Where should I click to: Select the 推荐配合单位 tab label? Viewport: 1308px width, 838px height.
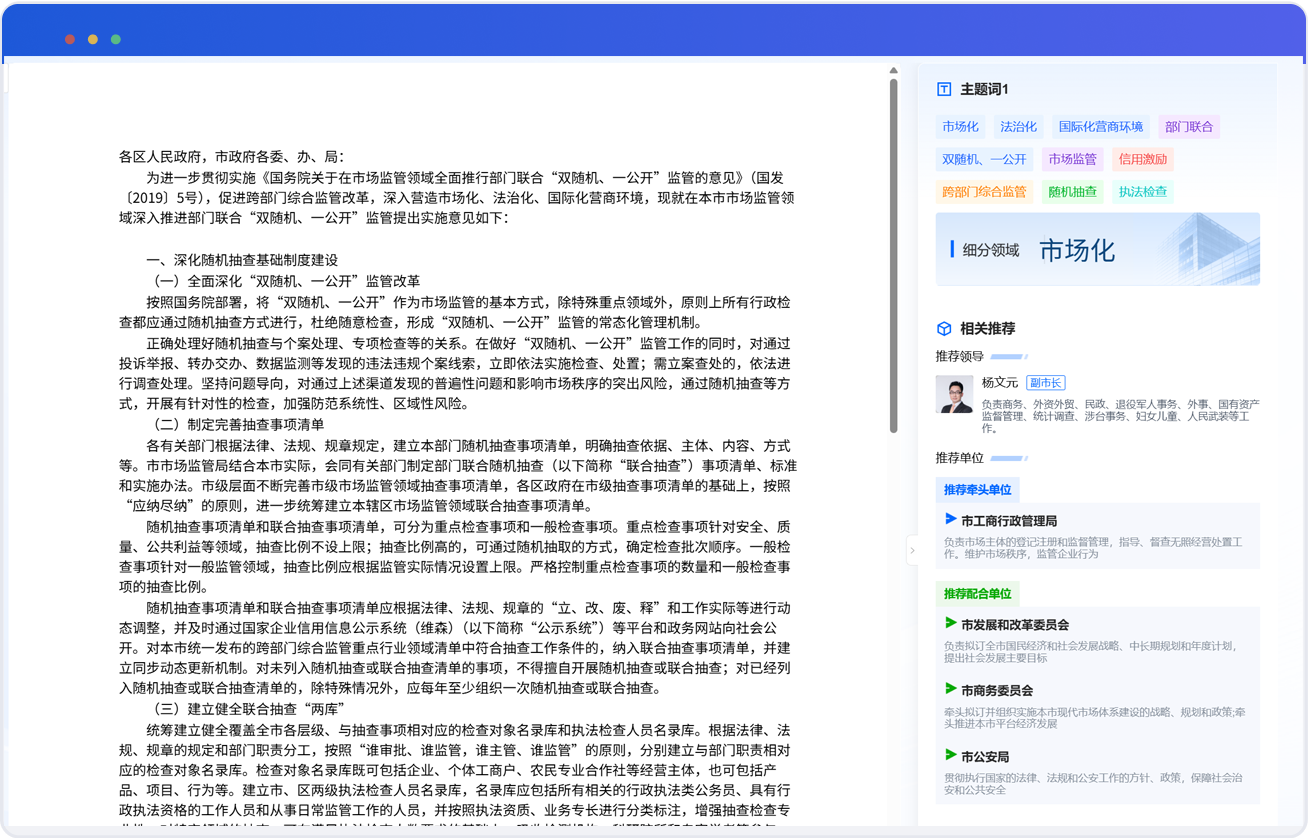977,594
